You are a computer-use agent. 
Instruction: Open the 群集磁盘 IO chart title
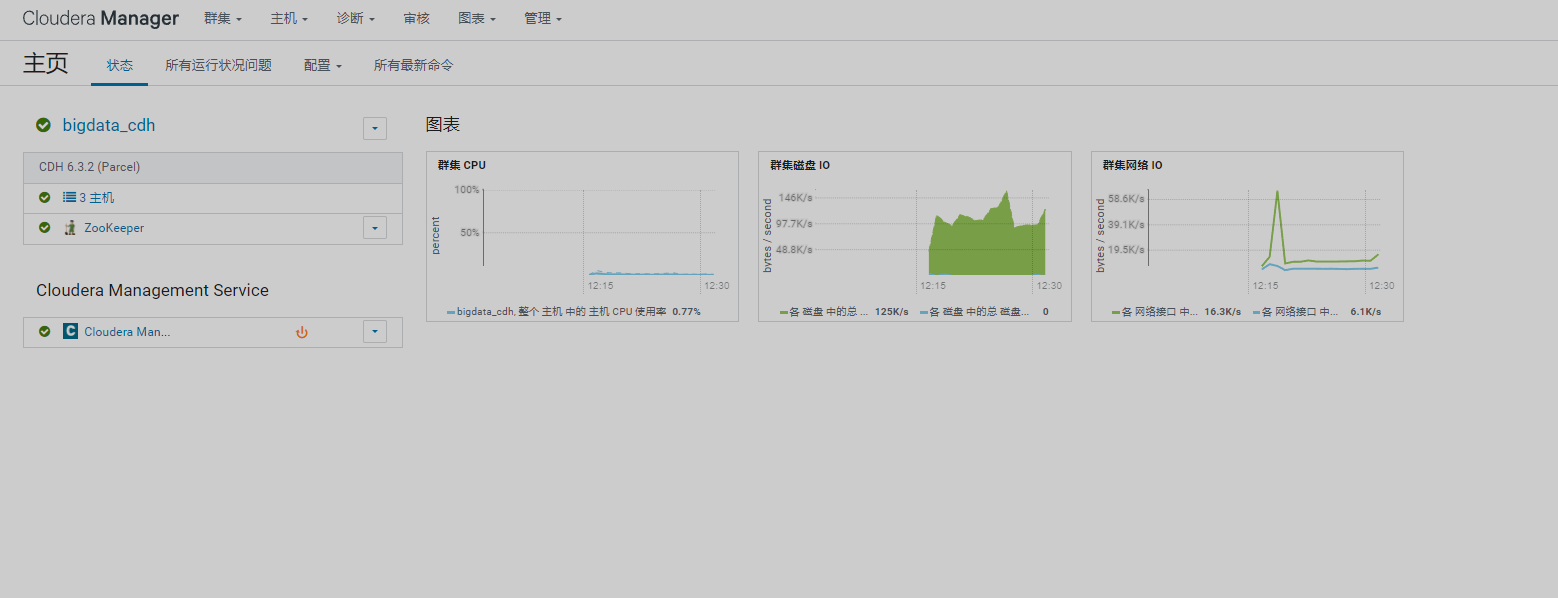[x=799, y=165]
